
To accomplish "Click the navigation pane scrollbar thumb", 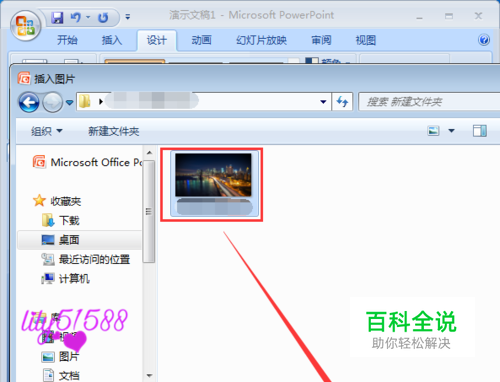I will coord(149,212).
